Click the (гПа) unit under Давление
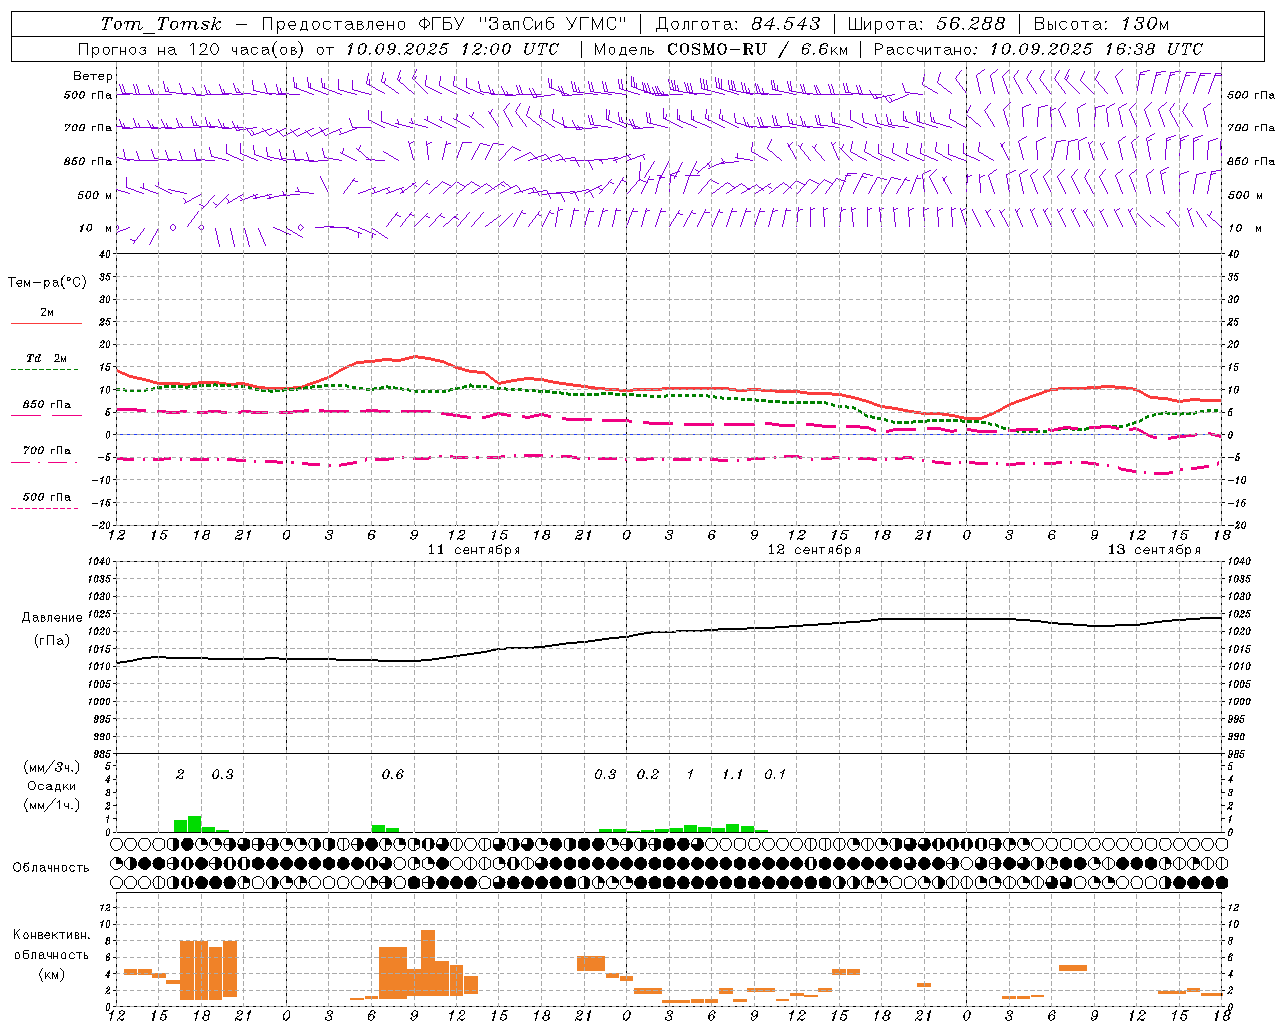The width and height of the screenshot is (1280, 1024). click(52, 641)
